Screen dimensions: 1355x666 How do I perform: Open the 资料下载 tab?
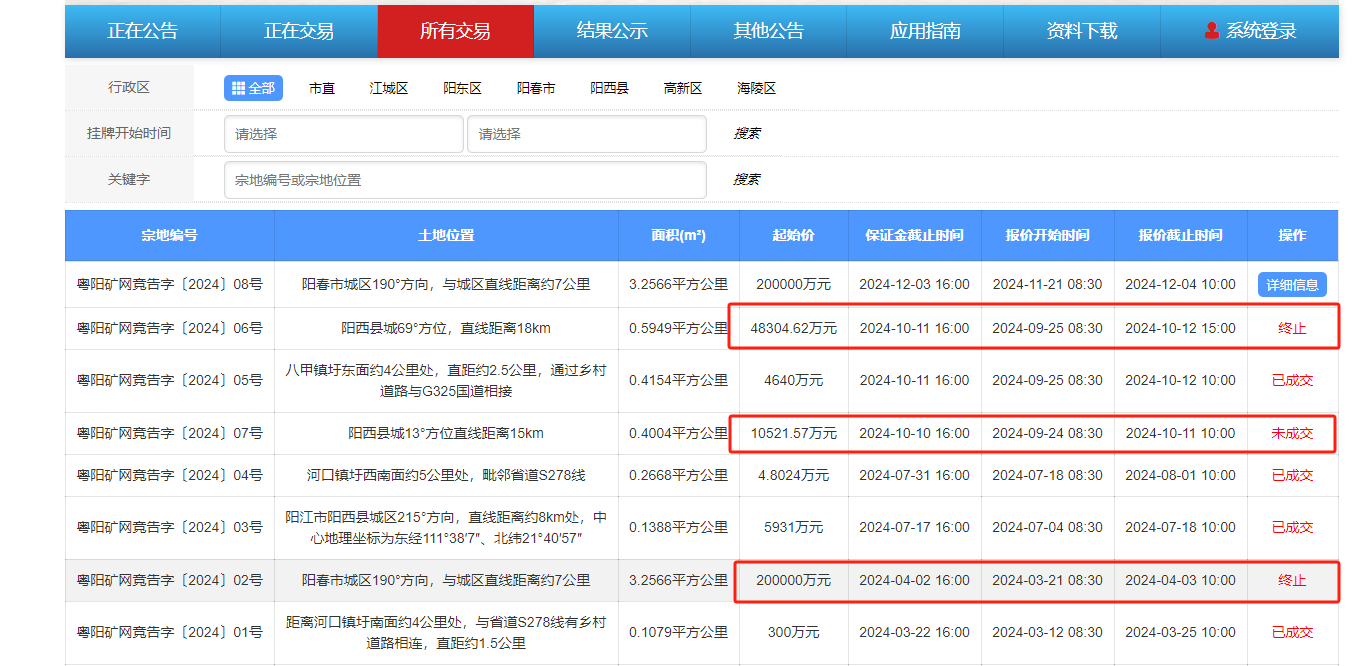1081,31
